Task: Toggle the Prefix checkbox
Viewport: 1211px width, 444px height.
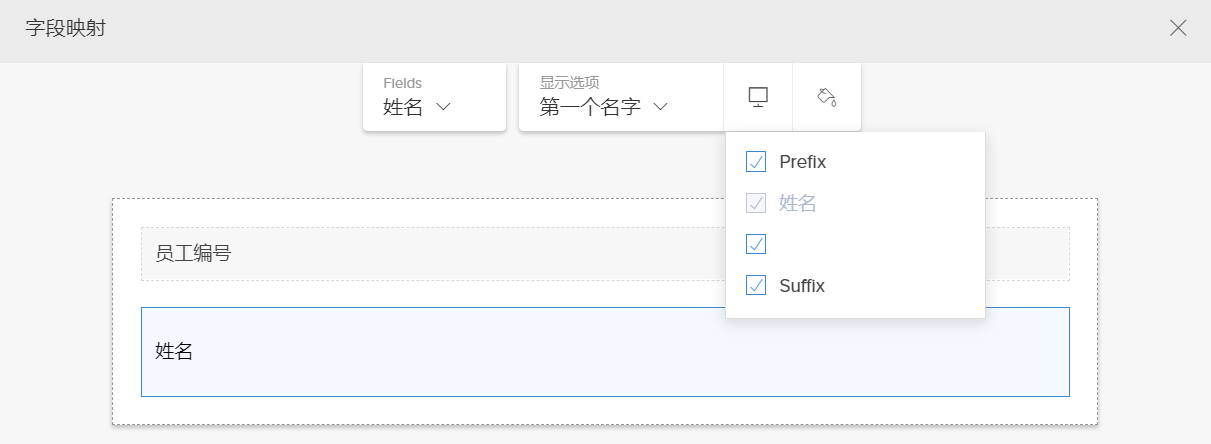Action: pyautogui.click(x=756, y=162)
